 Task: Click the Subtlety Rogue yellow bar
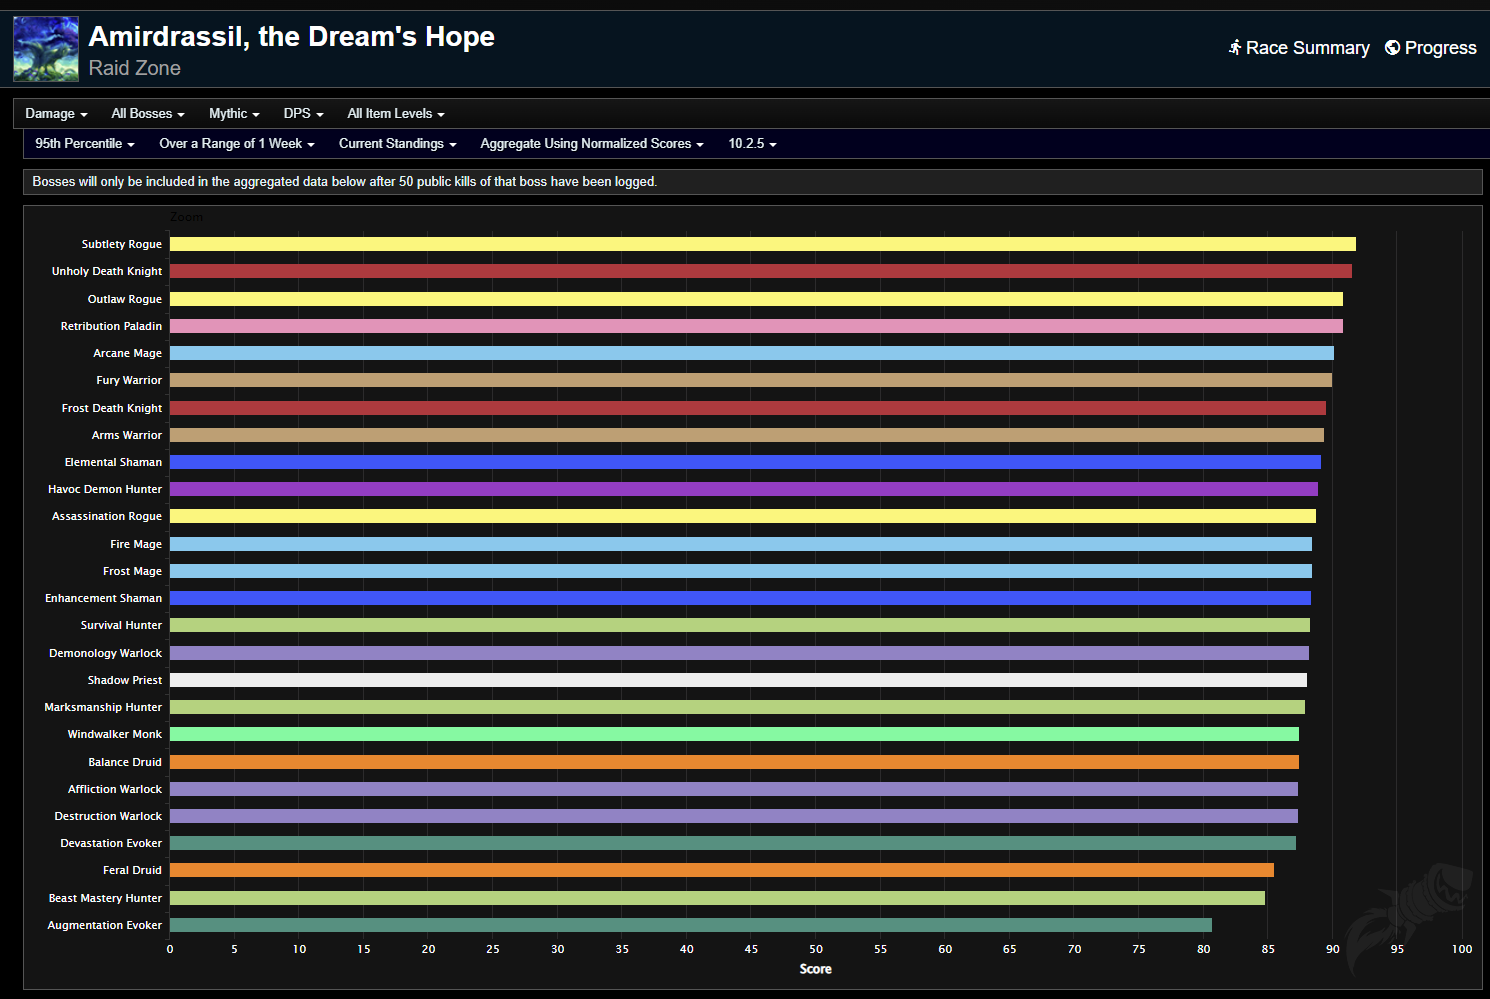pos(762,244)
